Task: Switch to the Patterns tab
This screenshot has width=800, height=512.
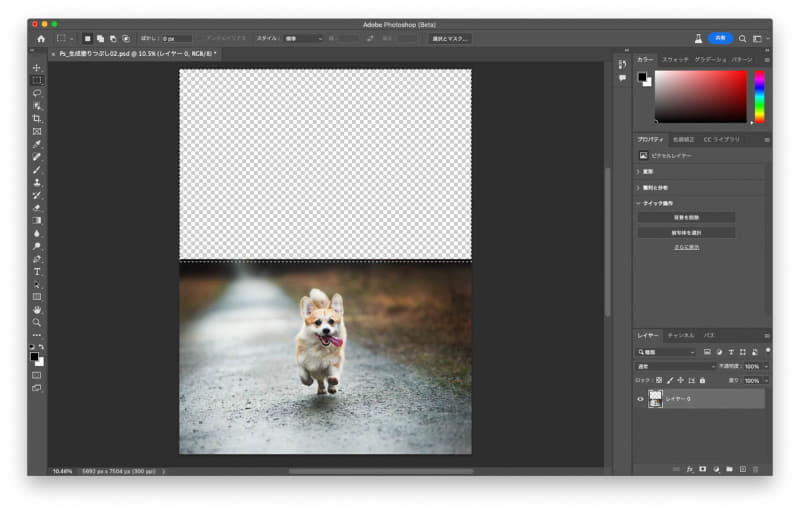Action: pos(742,60)
